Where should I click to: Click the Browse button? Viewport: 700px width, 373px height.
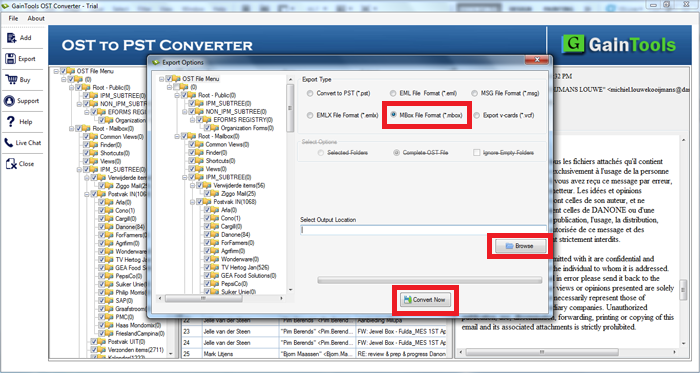point(521,246)
